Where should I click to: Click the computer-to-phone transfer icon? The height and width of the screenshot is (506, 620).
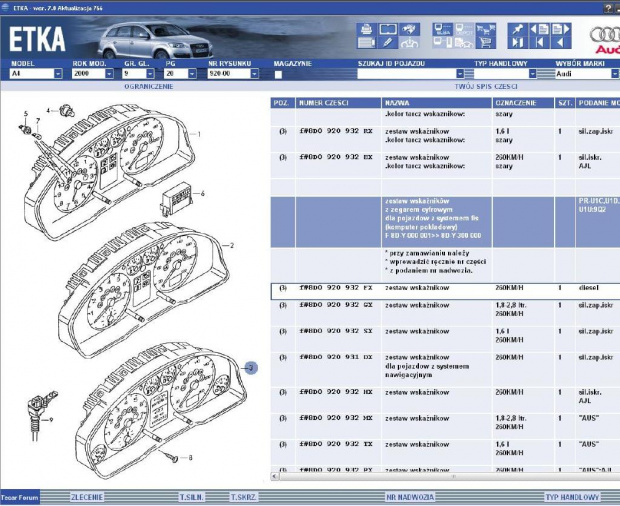coord(442,42)
